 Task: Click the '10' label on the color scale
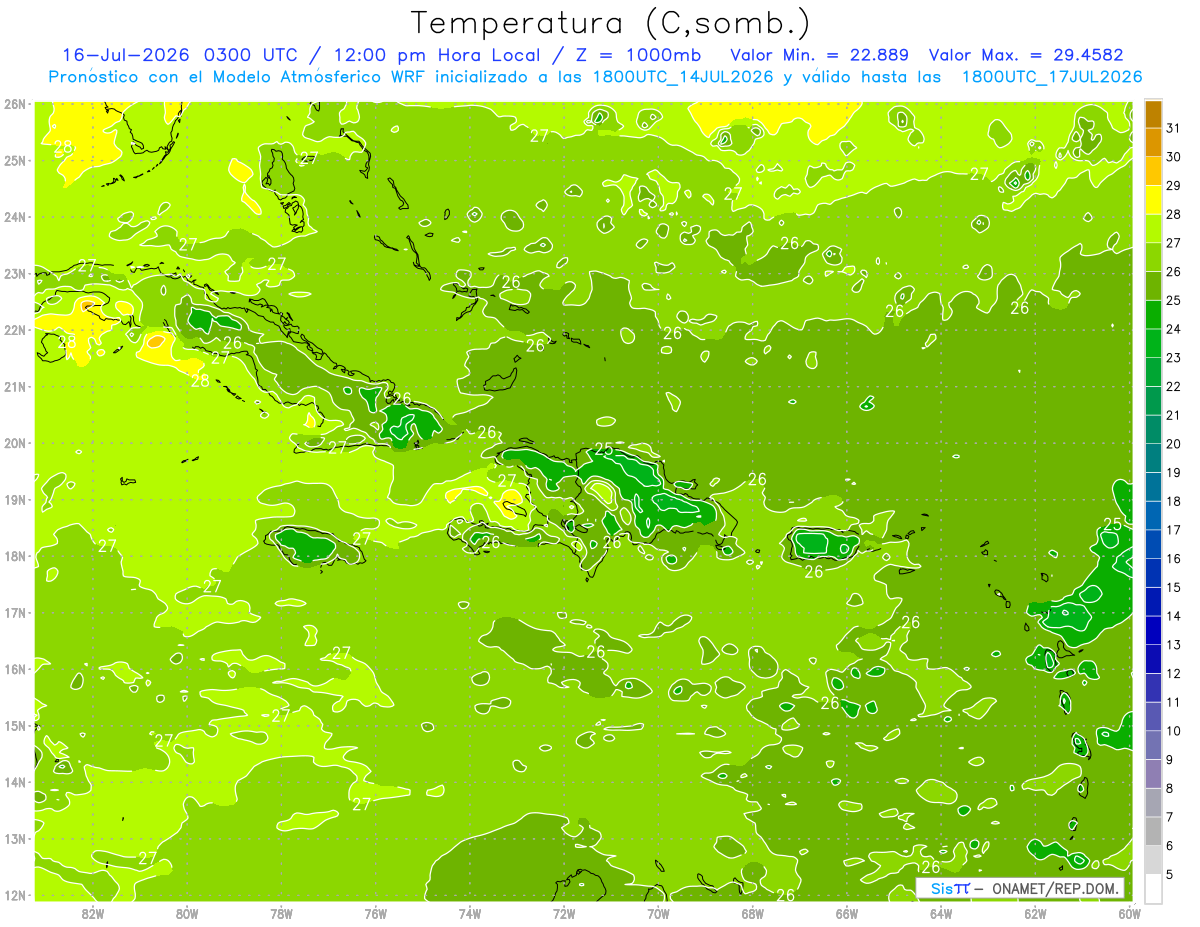(x=1173, y=731)
